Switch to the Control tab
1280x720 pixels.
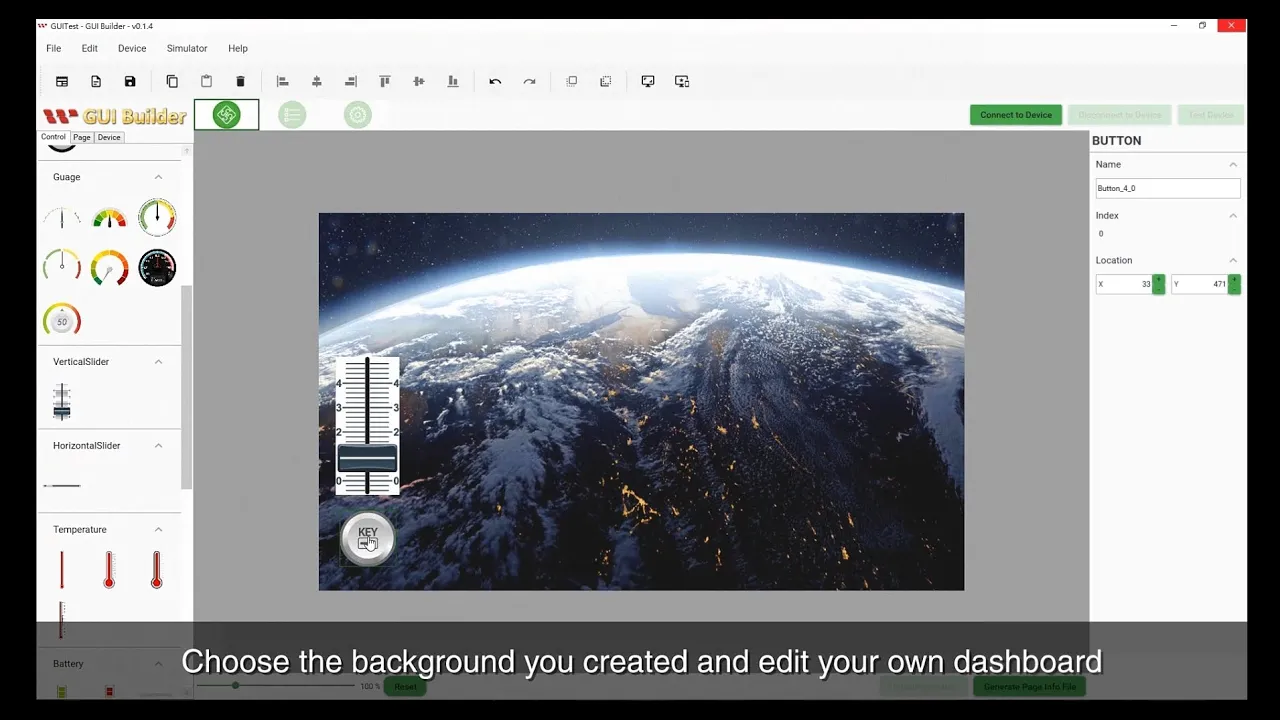pyautogui.click(x=53, y=137)
